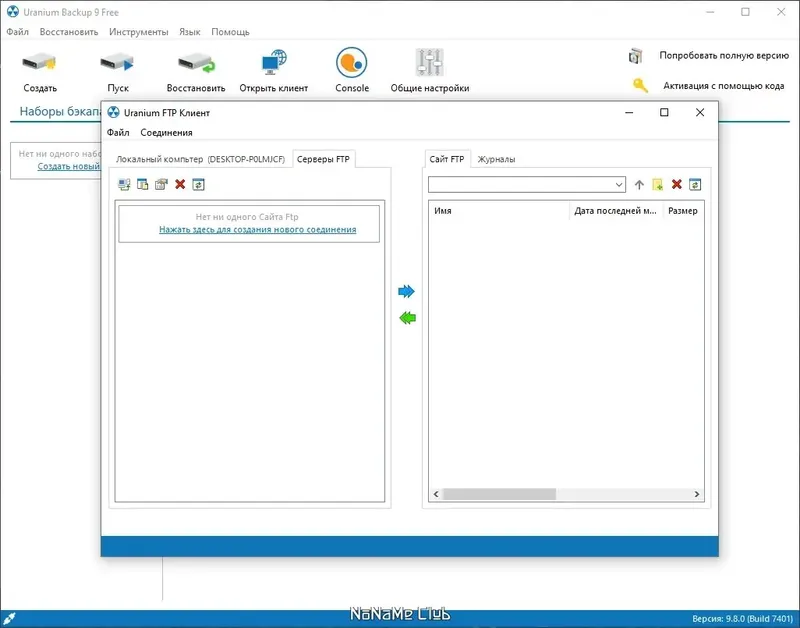Click text Нет ни одного Сайта Ftp
Image resolution: width=800 pixels, height=628 pixels.
(247, 217)
